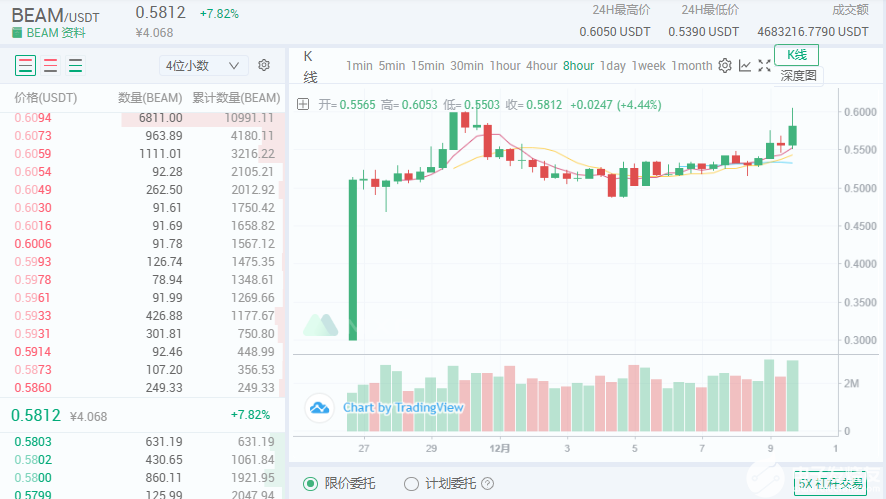Switch to 深度图 depth chart

(798, 76)
